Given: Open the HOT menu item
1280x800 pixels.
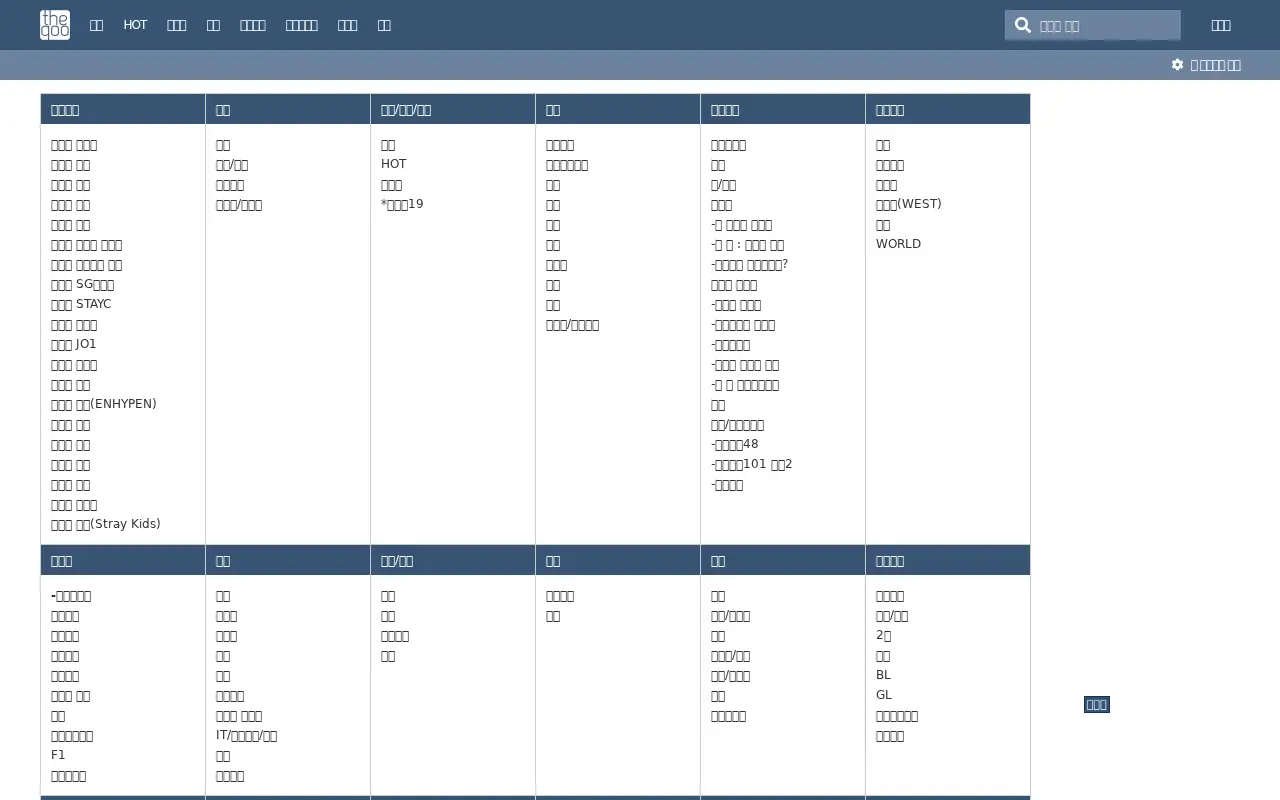Looking at the screenshot, I should [x=135, y=25].
